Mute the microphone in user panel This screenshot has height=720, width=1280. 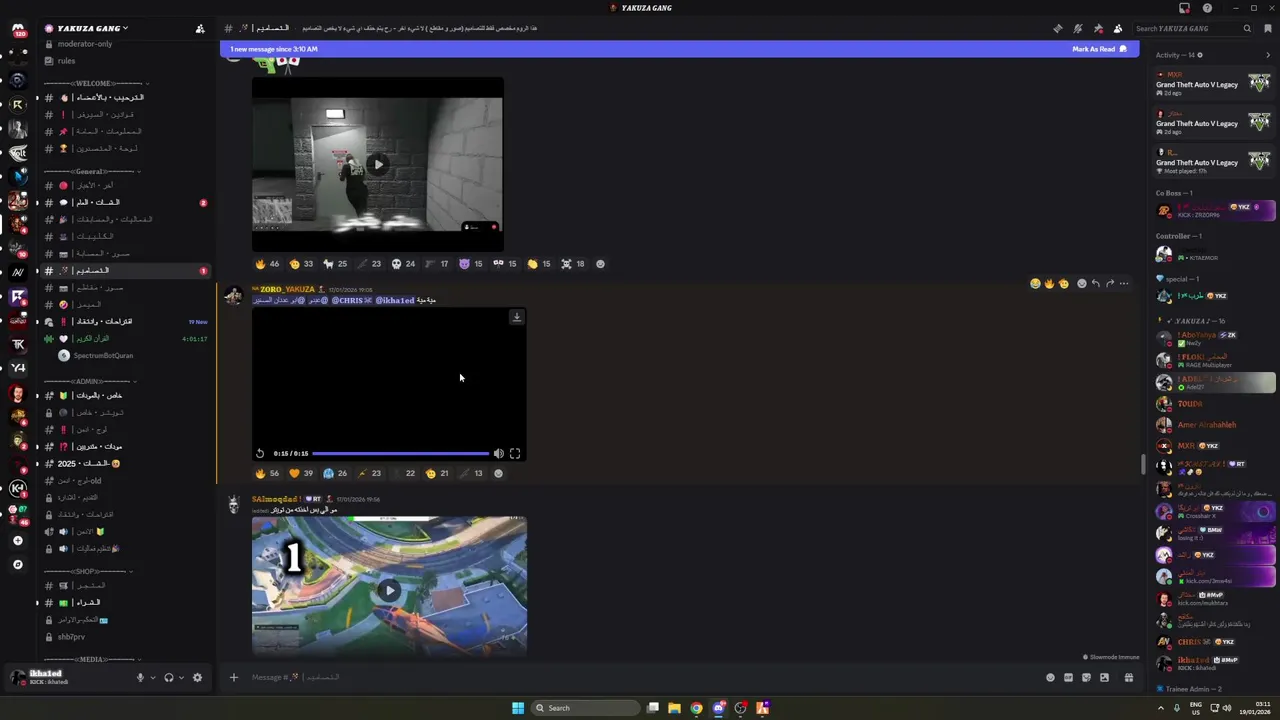140,677
